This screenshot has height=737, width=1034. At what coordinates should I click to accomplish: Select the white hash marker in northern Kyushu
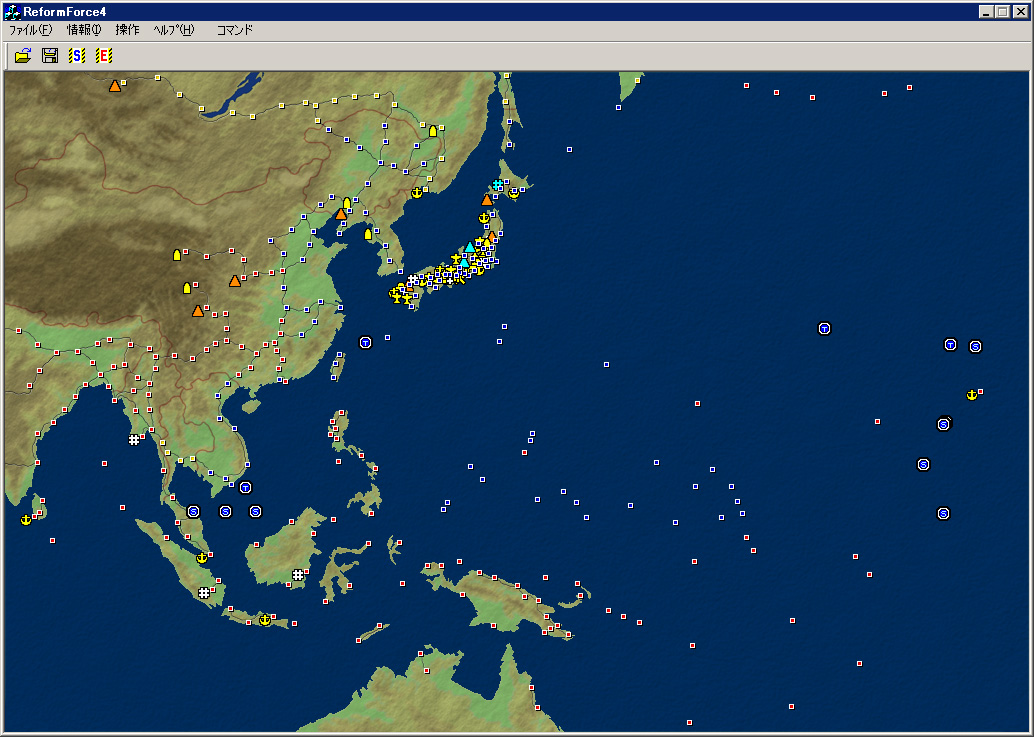pyautogui.click(x=413, y=280)
